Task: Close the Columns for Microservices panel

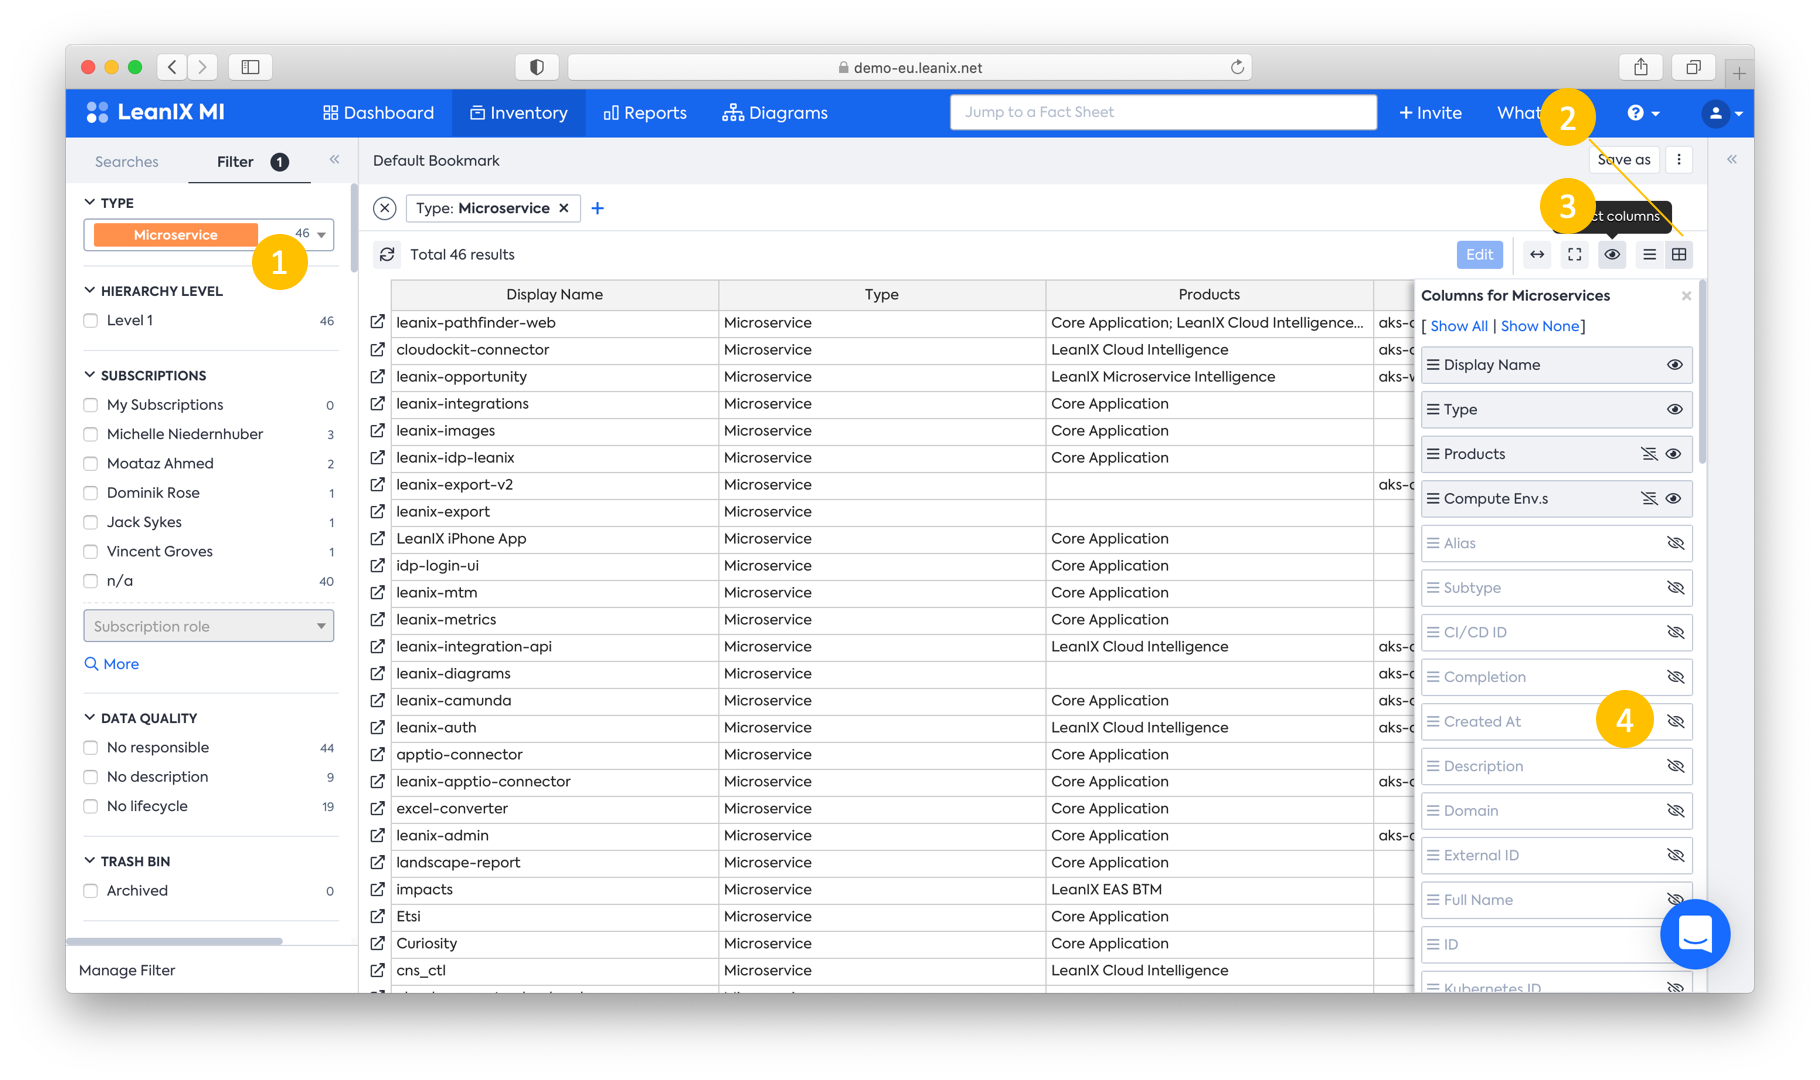Action: pyautogui.click(x=1686, y=295)
